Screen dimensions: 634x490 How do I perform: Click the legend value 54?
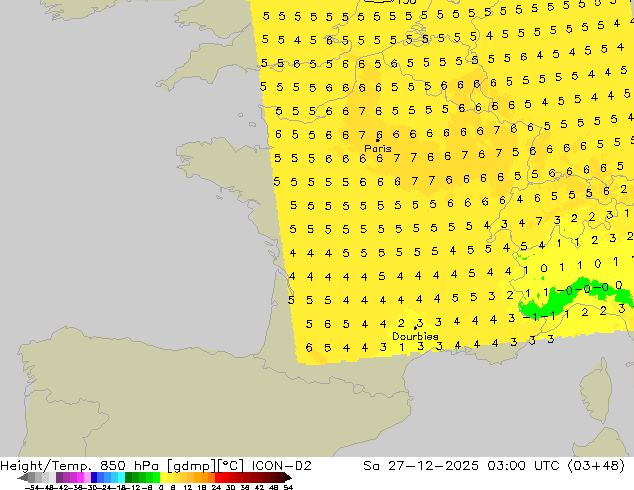click(288, 487)
